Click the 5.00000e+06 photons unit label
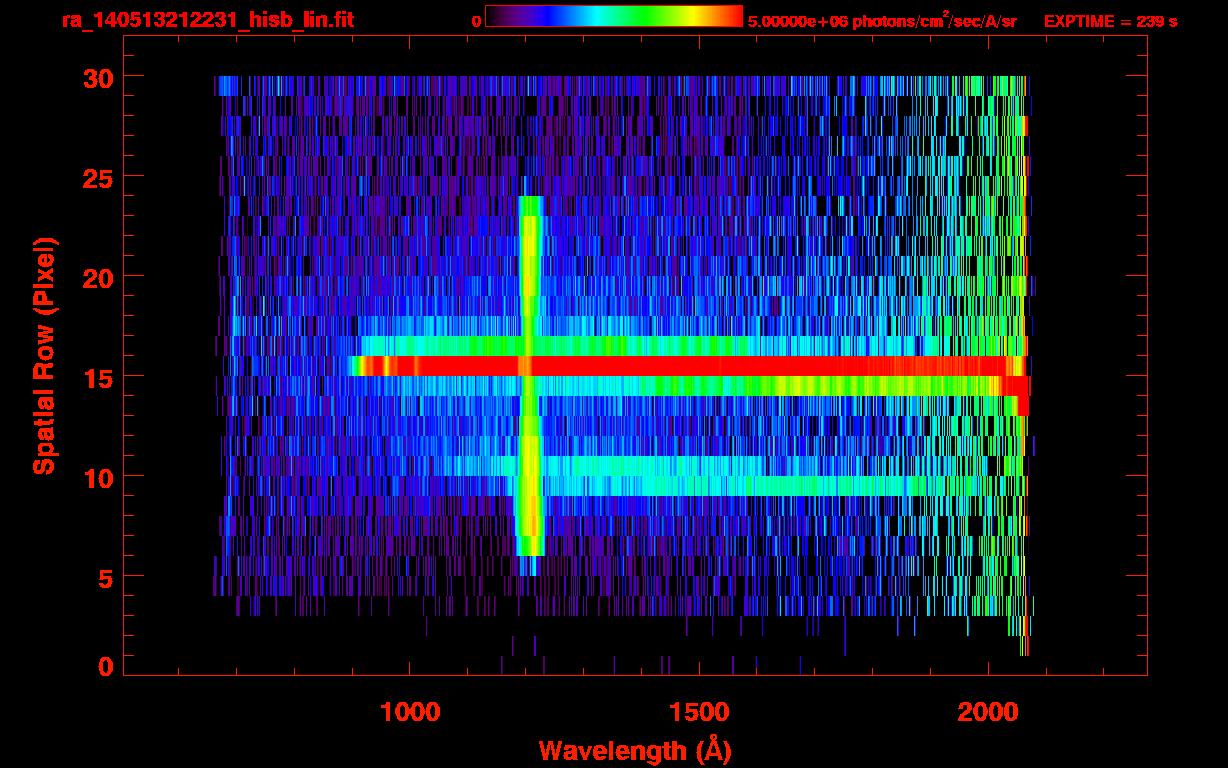The width and height of the screenshot is (1228, 768). [x=882, y=20]
